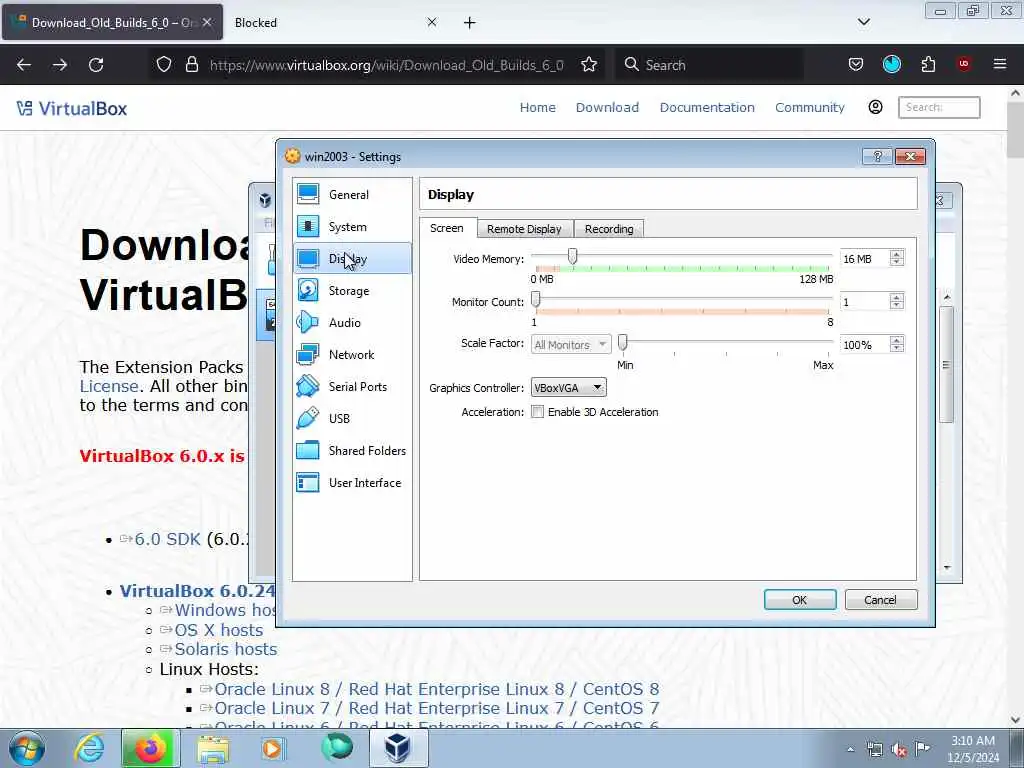The image size is (1024, 768).
Task: Go forward in Firefox browser
Action: tap(59, 65)
